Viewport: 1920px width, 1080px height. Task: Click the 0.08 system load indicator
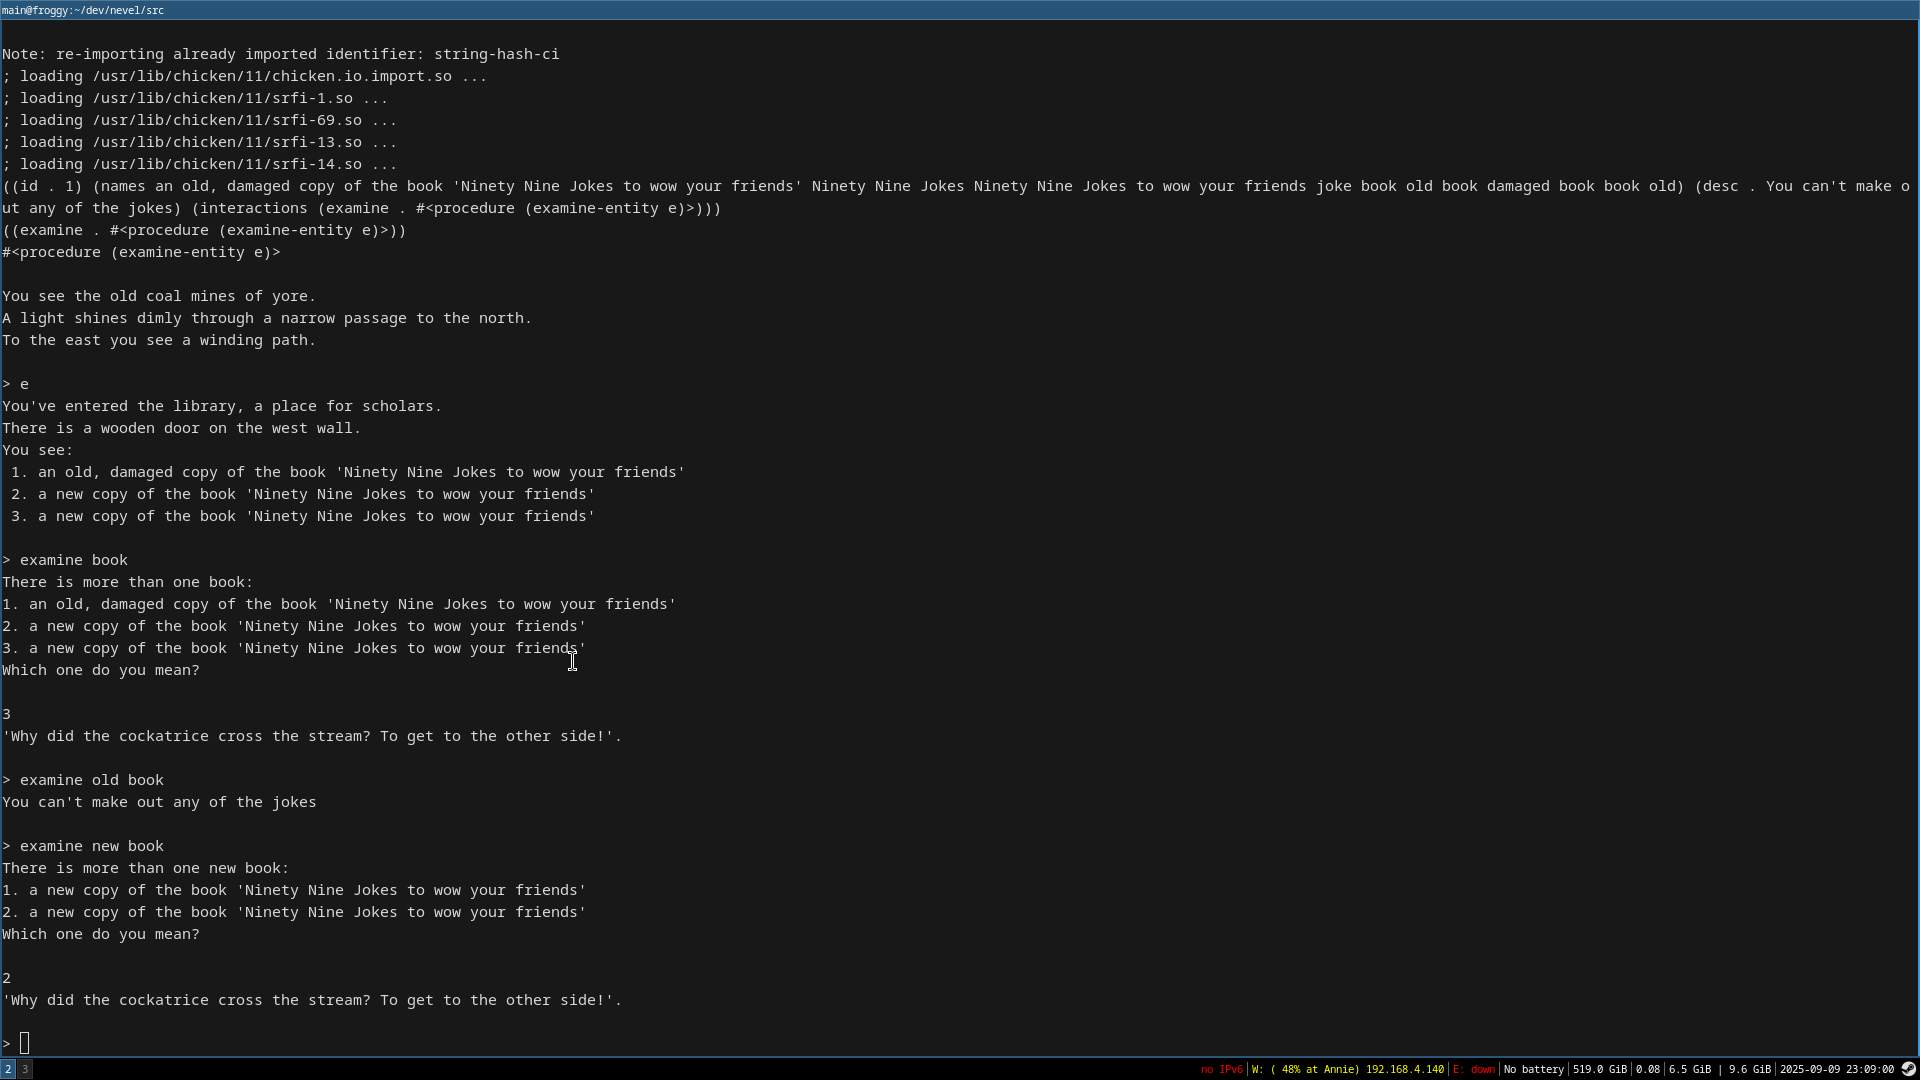click(x=1647, y=1069)
